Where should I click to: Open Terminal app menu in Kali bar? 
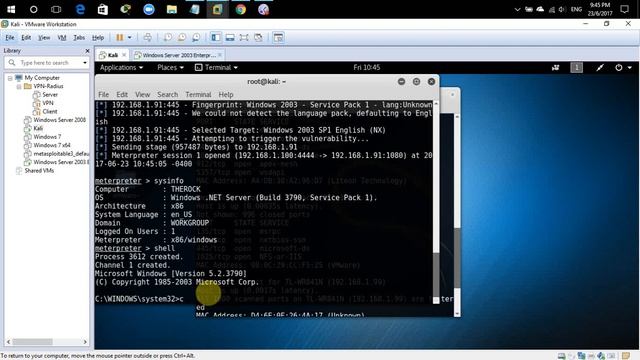coord(216,67)
